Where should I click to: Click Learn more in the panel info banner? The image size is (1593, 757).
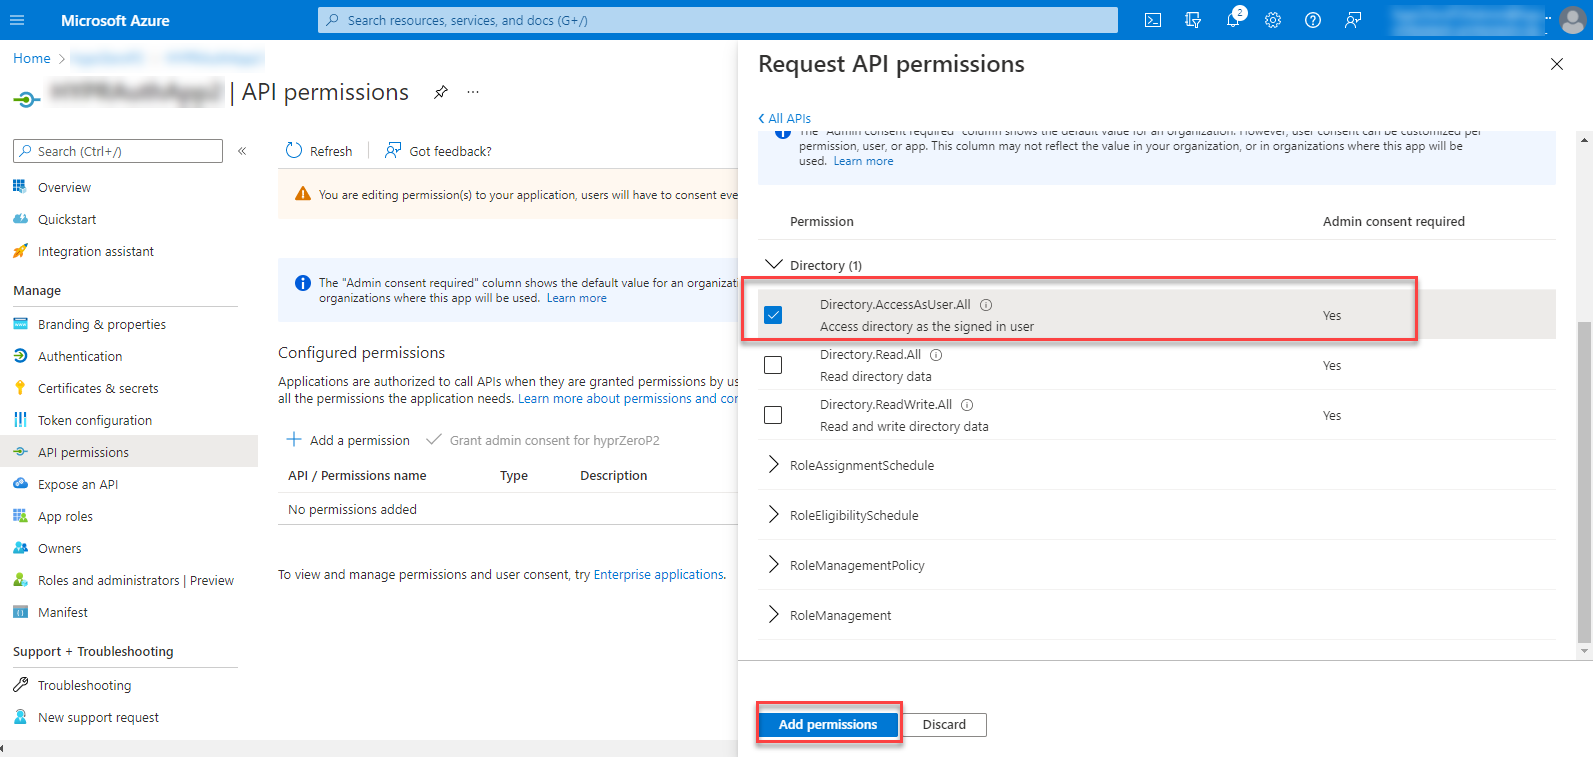pos(864,161)
